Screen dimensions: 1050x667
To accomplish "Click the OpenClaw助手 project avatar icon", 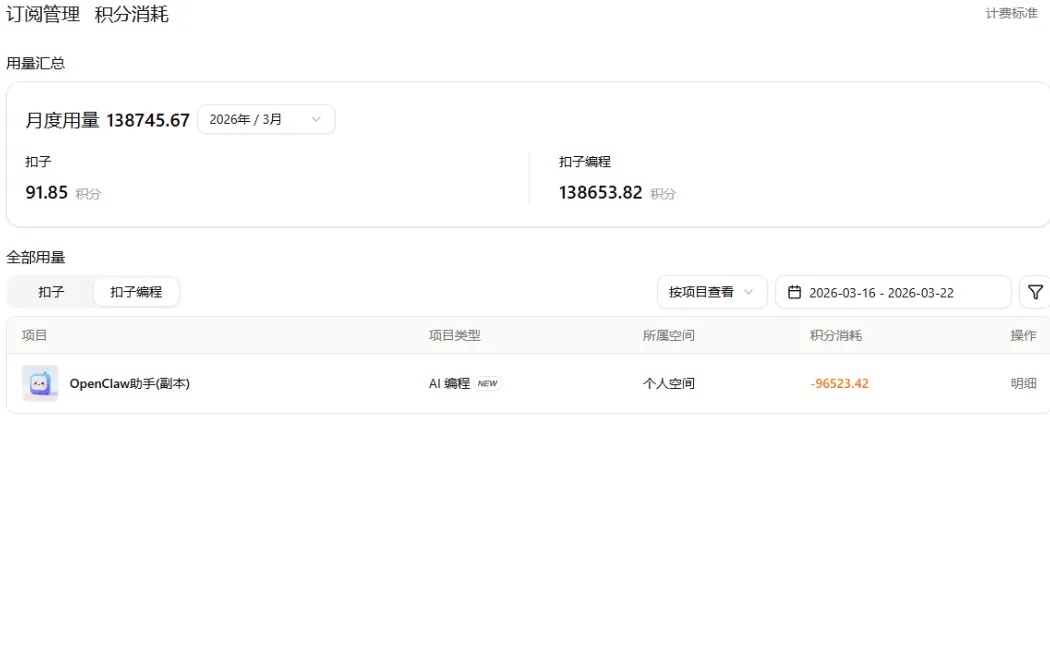I will (40, 383).
